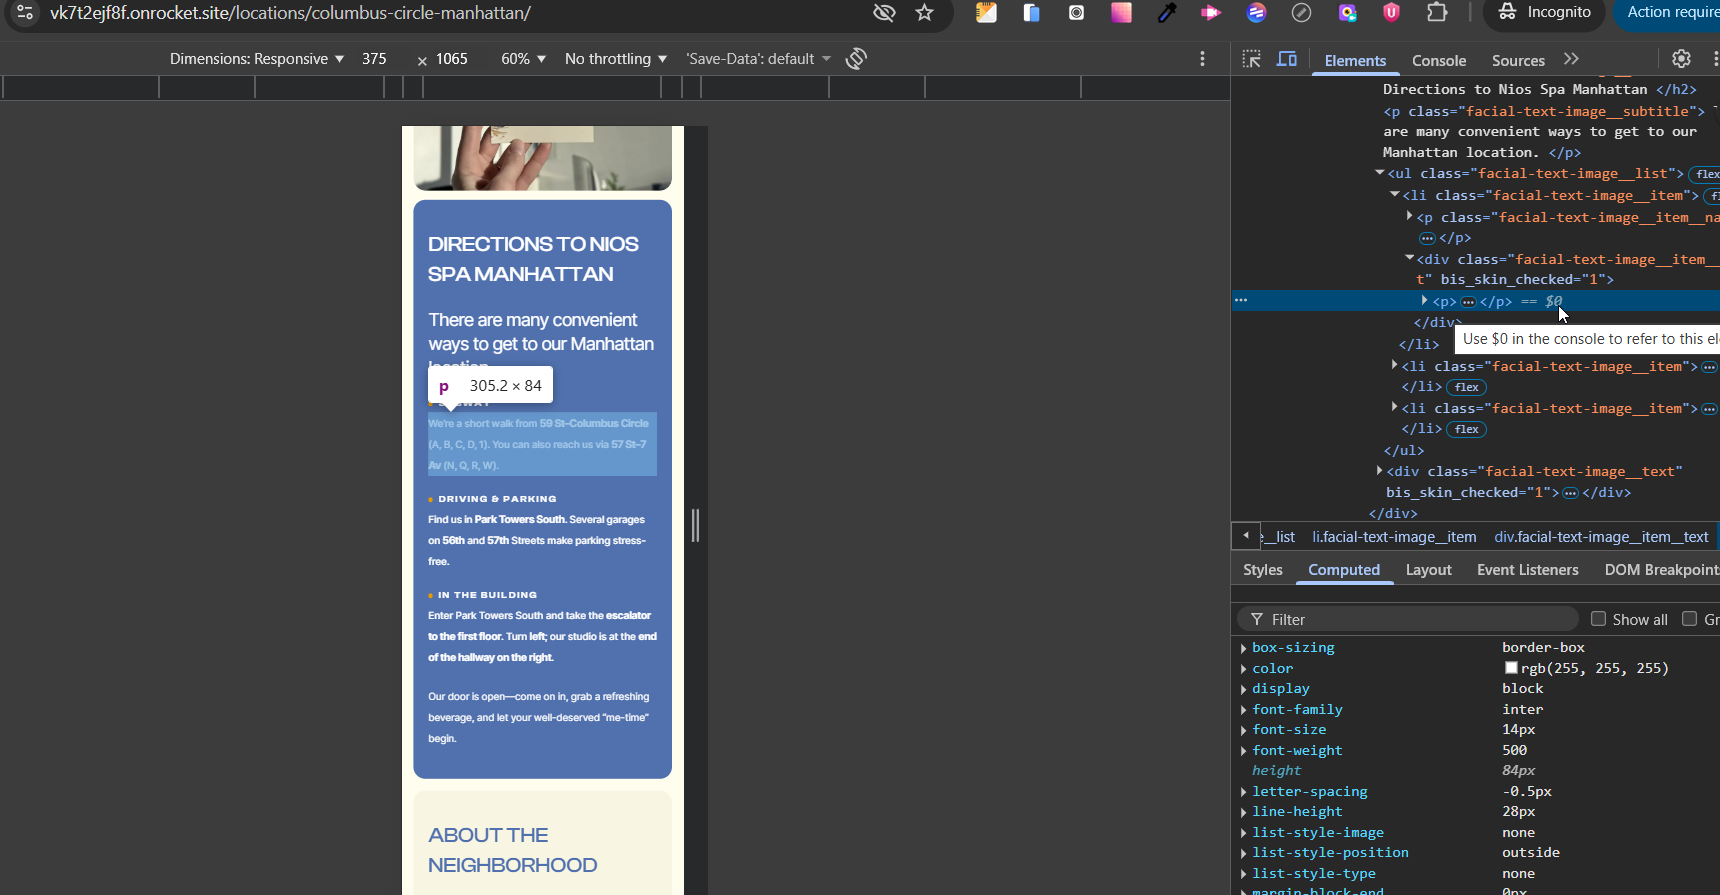
Task: Activate the eyedropper color picker extension
Action: tap(1166, 13)
